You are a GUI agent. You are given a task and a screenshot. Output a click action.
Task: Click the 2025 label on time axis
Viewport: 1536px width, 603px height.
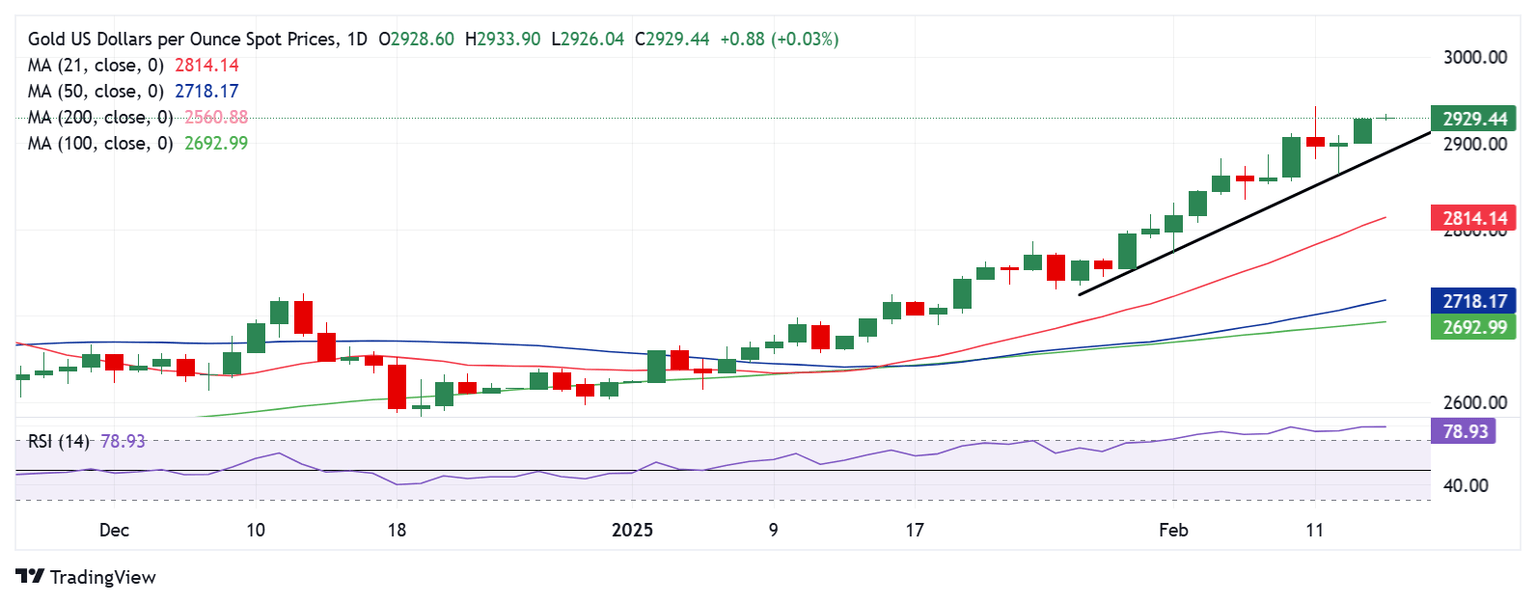coord(631,530)
